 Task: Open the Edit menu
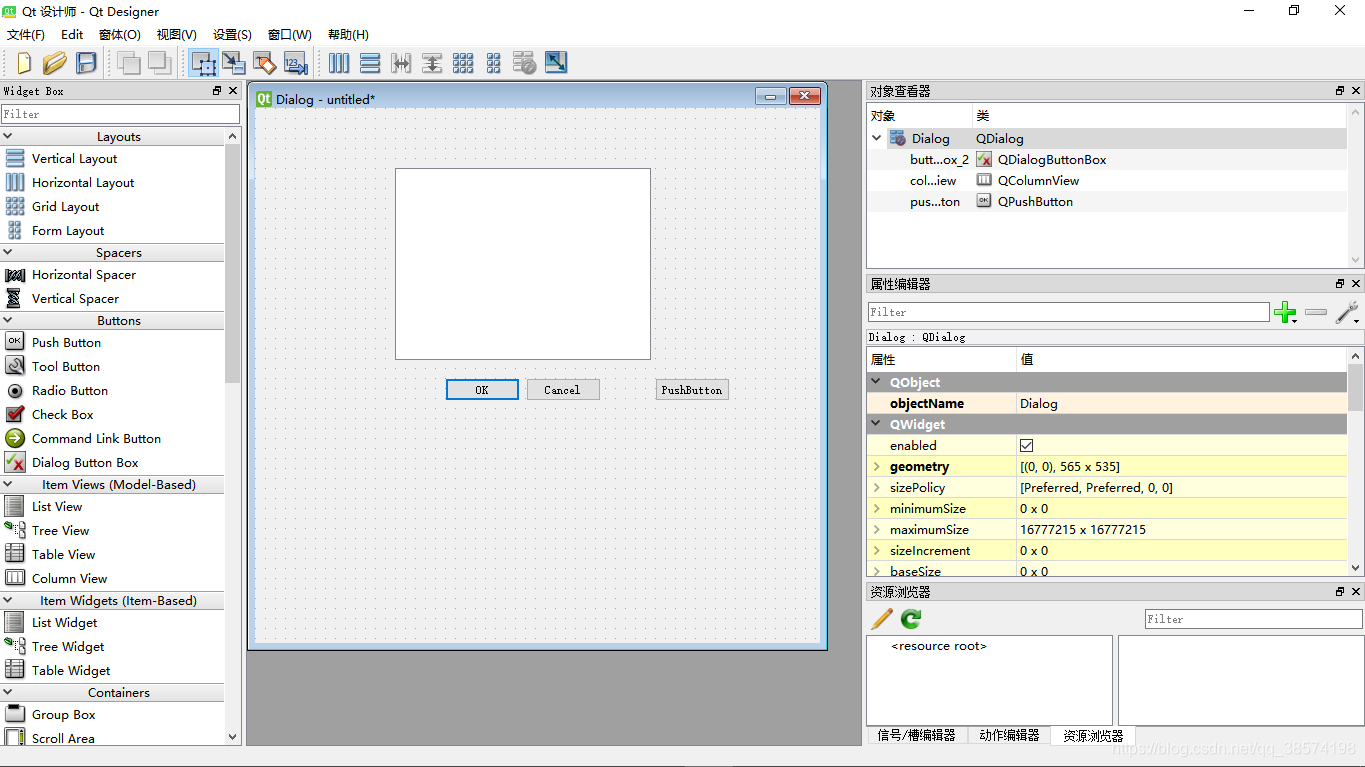coord(72,34)
